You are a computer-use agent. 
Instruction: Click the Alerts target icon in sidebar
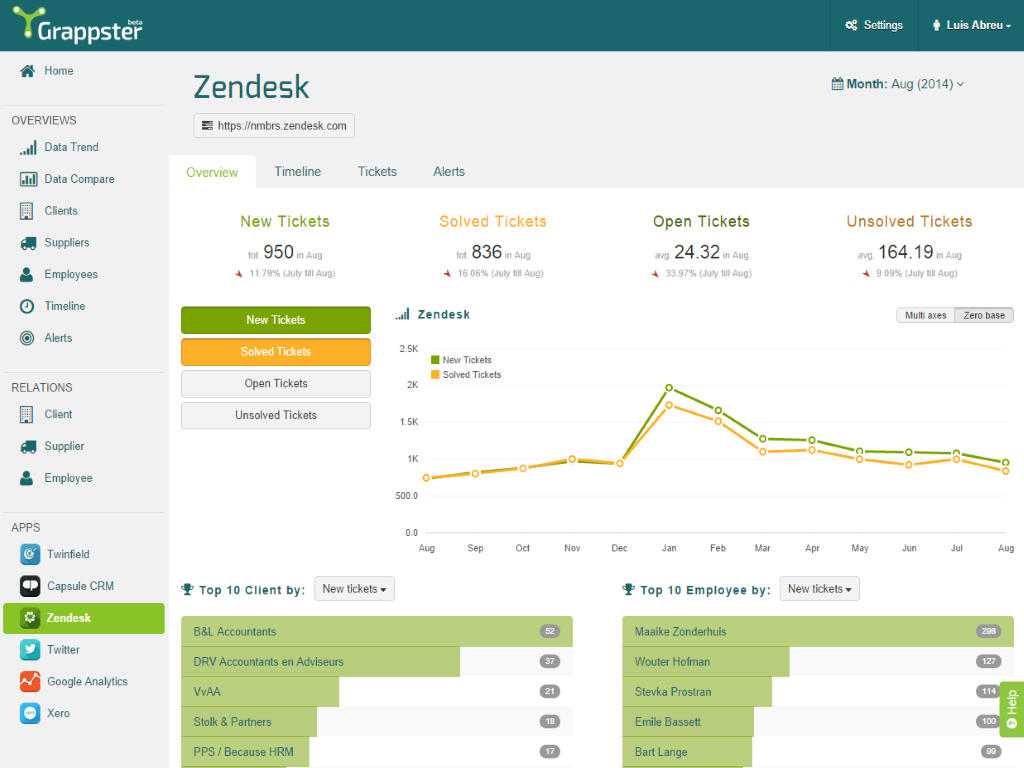[28, 338]
